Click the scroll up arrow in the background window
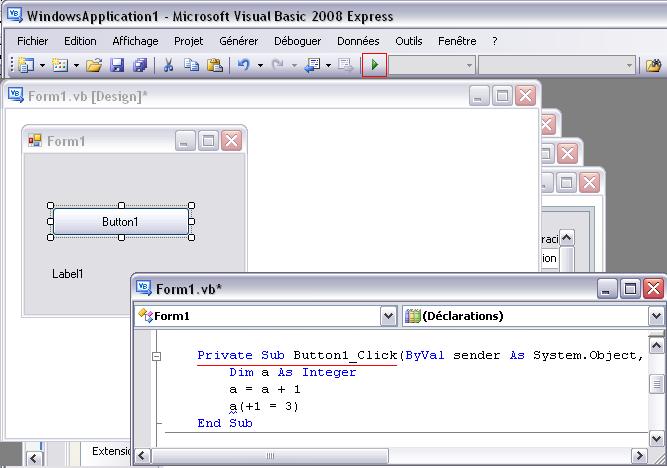The height and width of the screenshot is (468, 667). point(567,238)
